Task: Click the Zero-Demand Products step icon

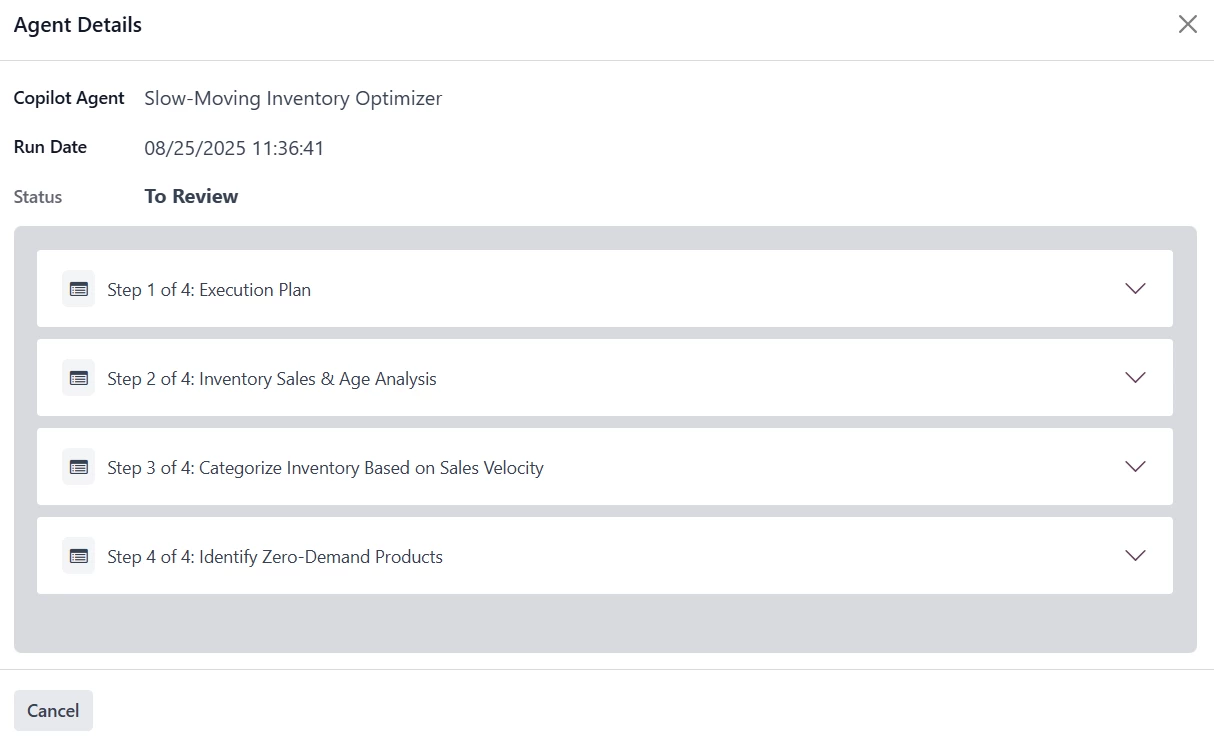Action: point(78,556)
